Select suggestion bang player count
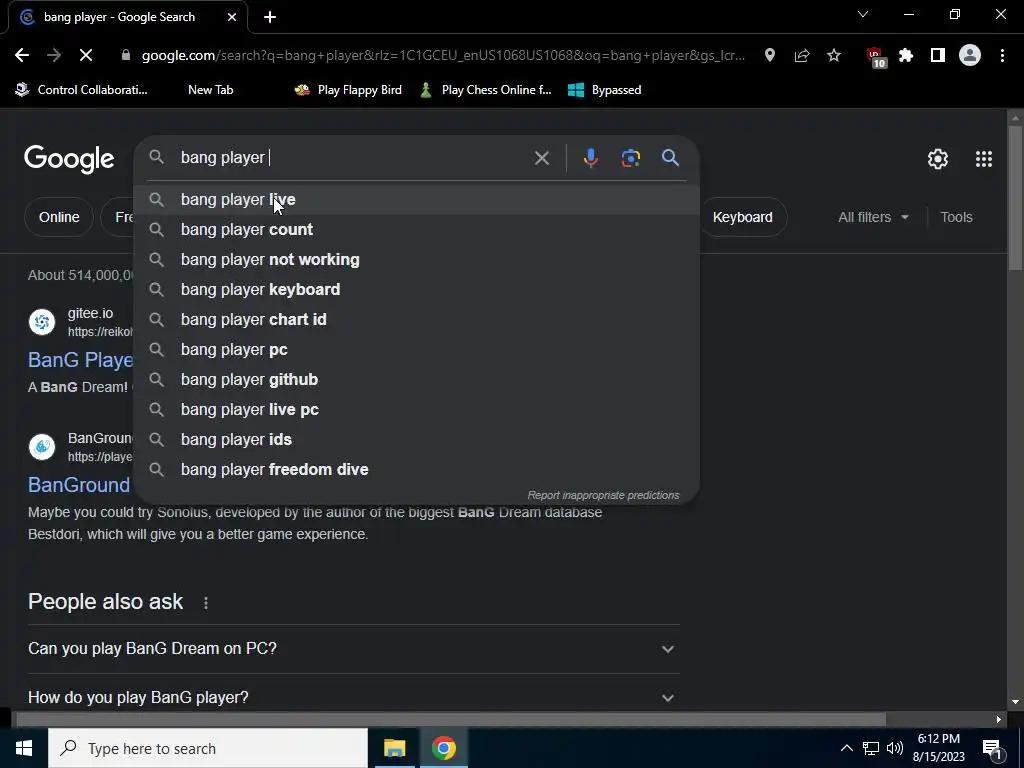Image resolution: width=1024 pixels, height=768 pixels. 417,230
